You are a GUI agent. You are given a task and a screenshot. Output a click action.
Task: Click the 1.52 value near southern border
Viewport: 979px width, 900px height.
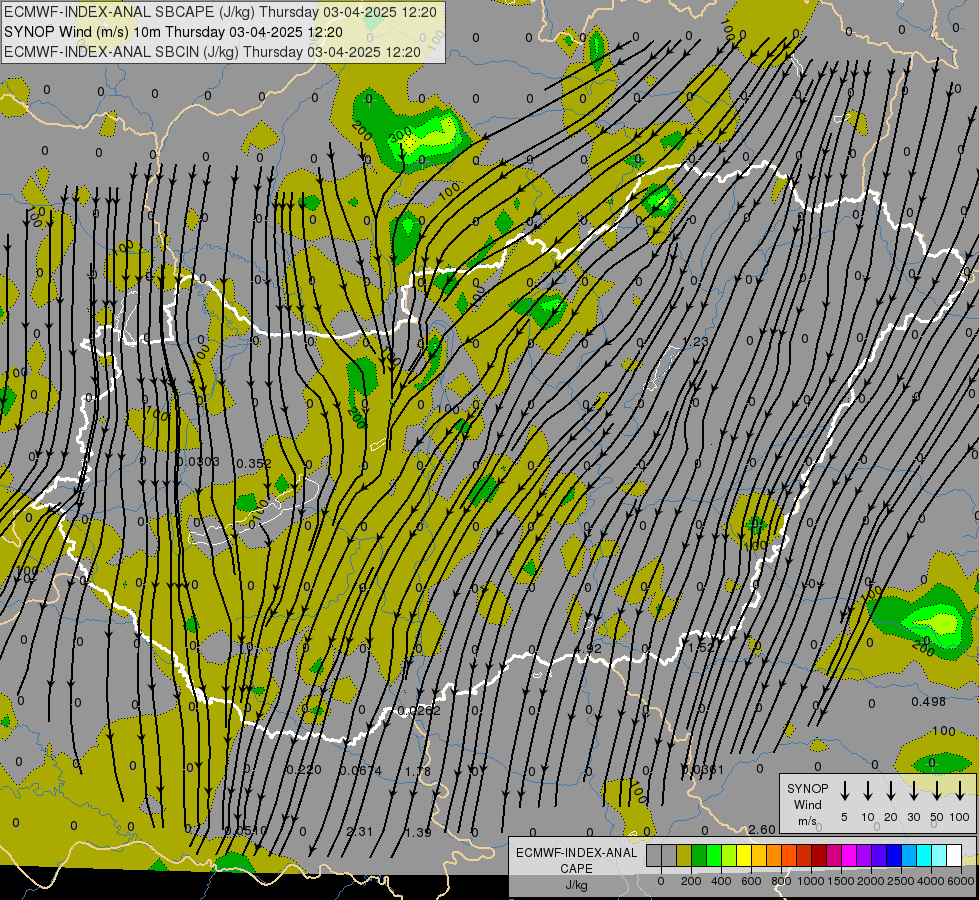[701, 648]
